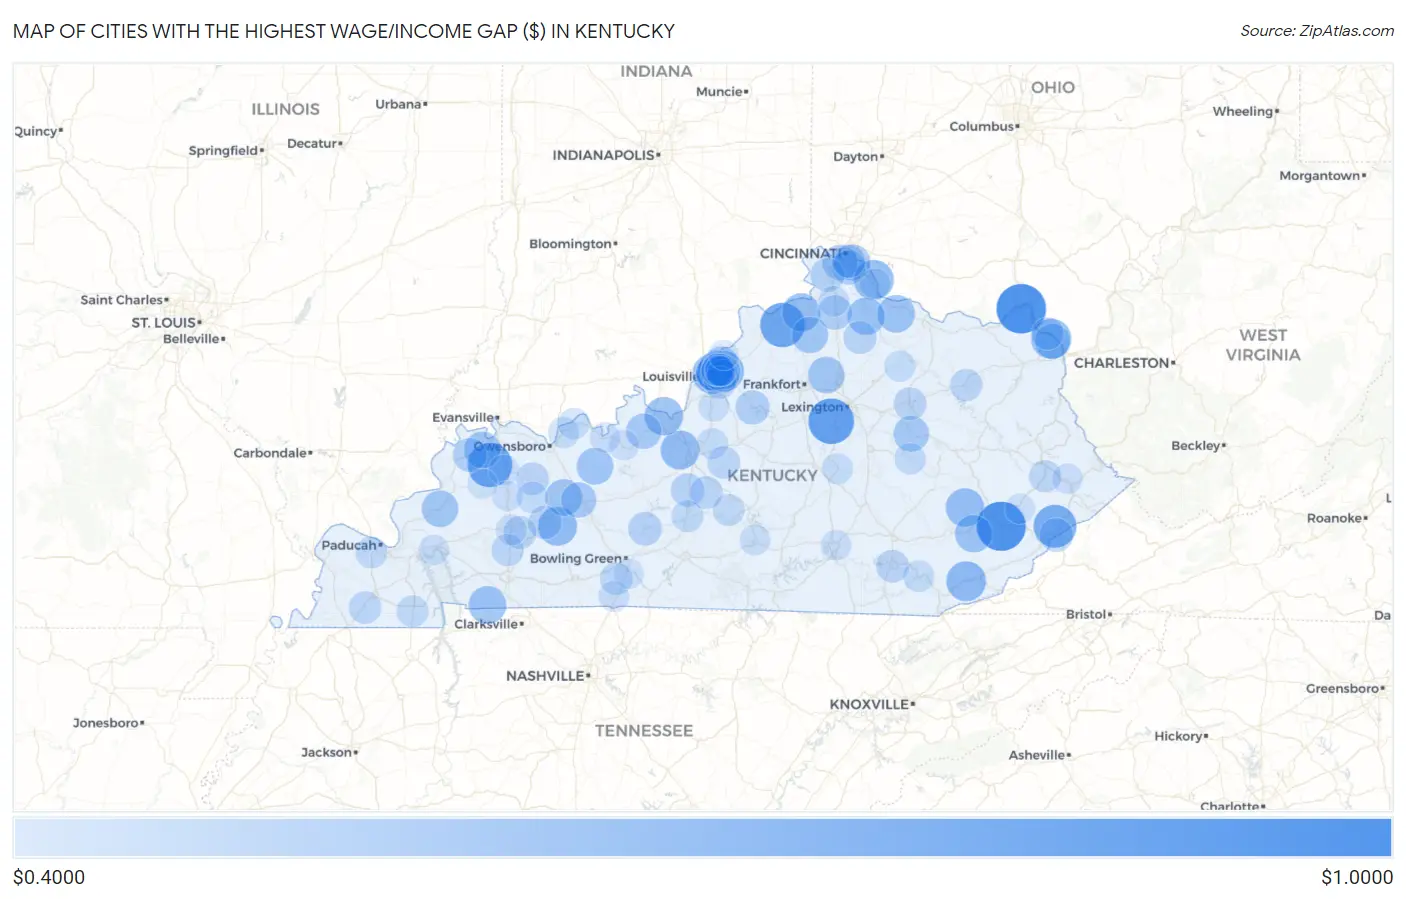Viewport: 1406px width, 899px height.
Task: Click the INDIANA state label
Action: click(x=656, y=71)
